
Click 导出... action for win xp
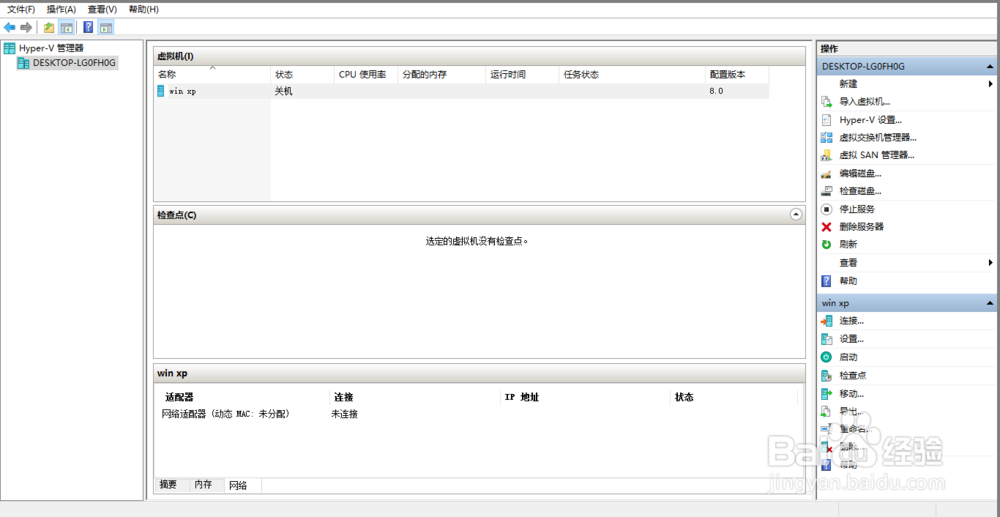click(x=851, y=412)
